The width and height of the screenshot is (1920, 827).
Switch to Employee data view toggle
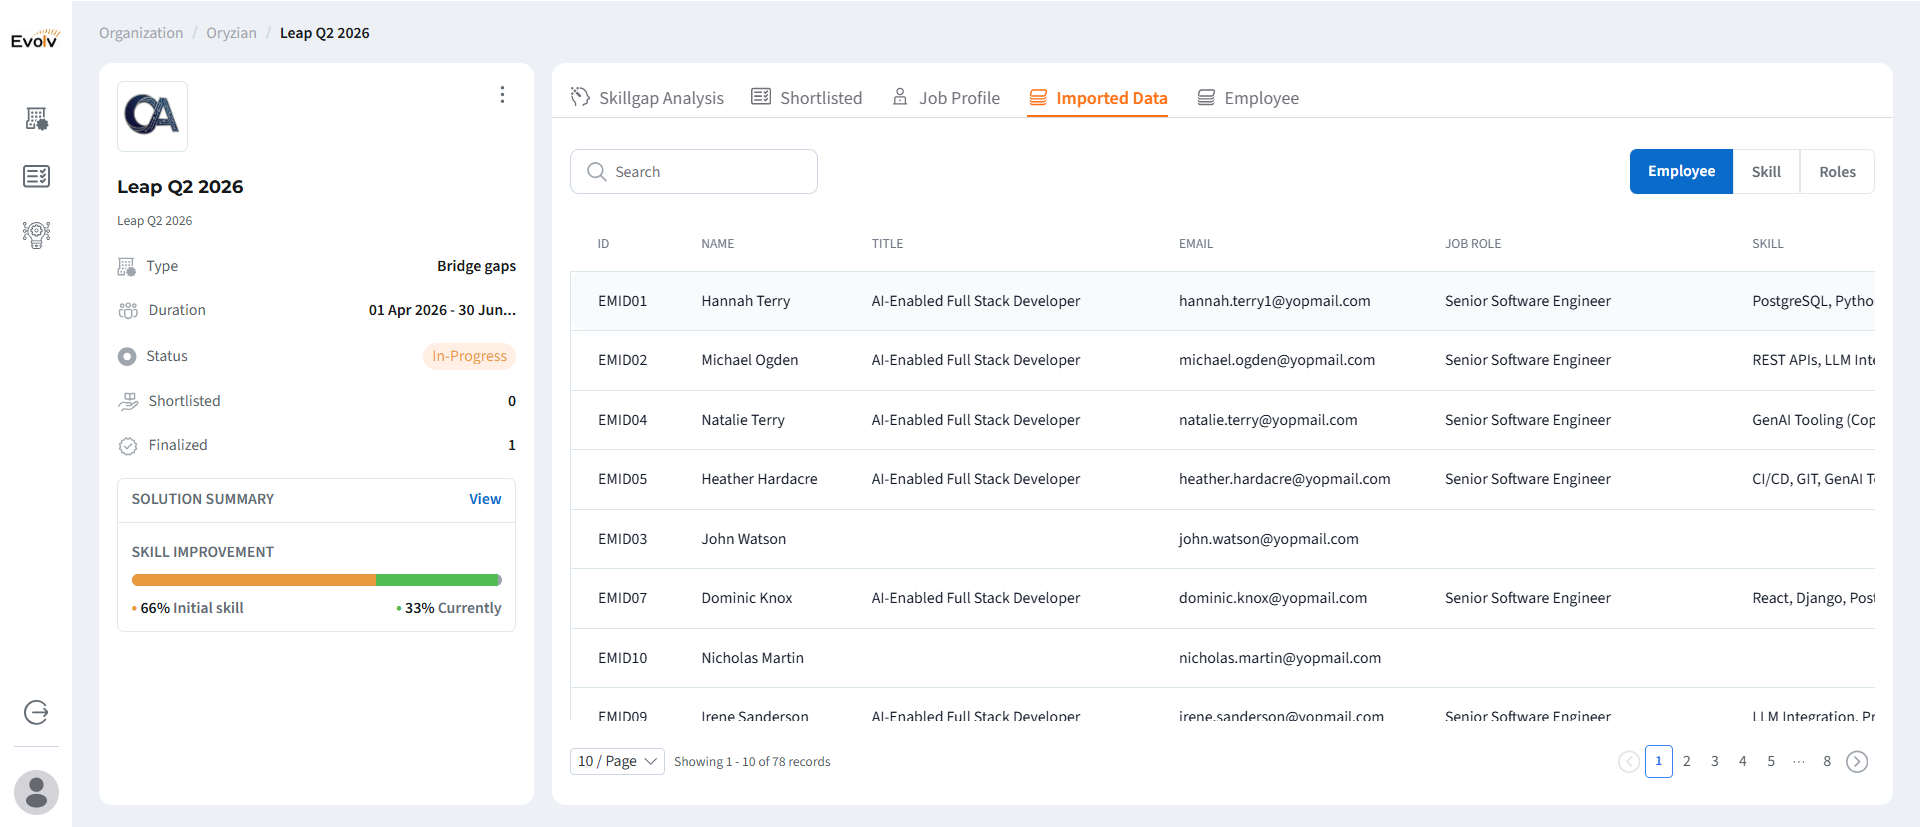(1681, 172)
